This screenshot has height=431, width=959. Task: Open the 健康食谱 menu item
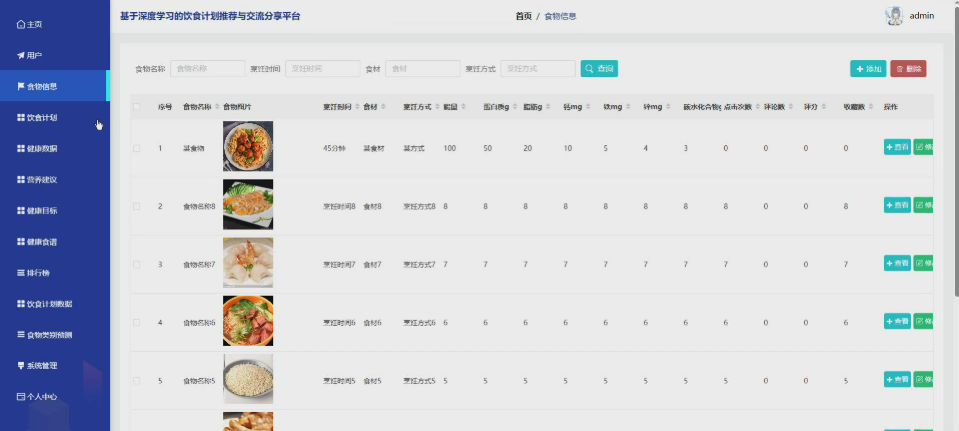55,242
